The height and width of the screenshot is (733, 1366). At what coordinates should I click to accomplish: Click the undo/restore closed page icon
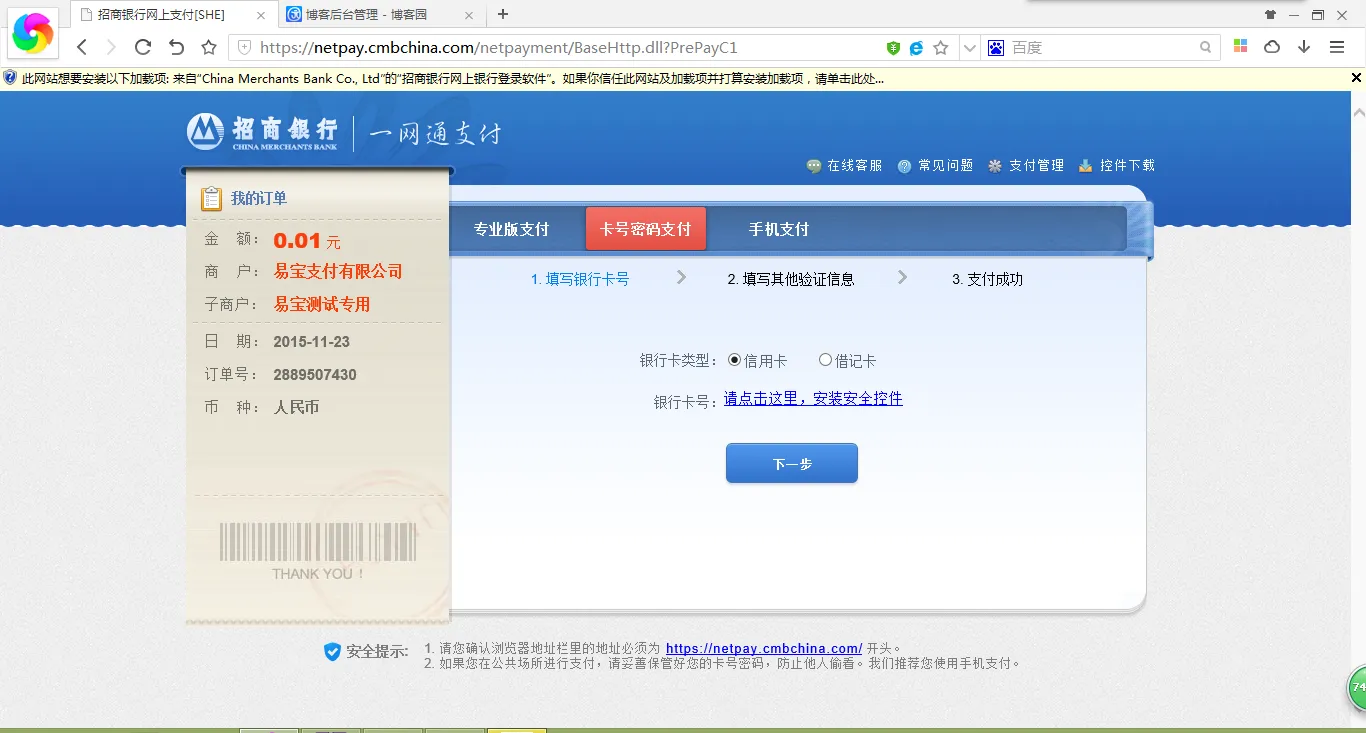(176, 47)
